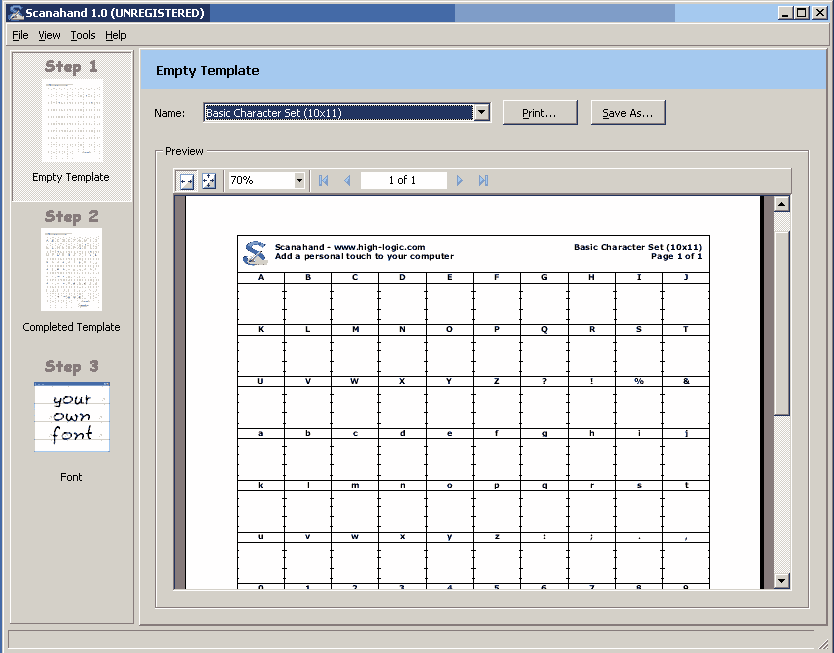This screenshot has width=834, height=653.
Task: Click the Scanahand title bar icon
Action: [16, 13]
